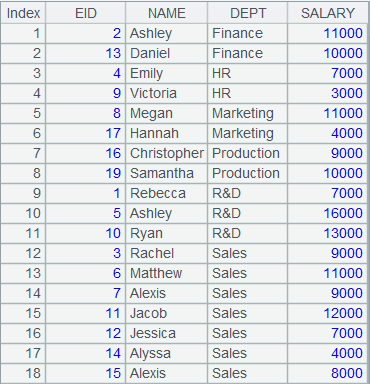Click Megan's Marketing department cell
This screenshot has width=370, height=384.
pyautogui.click(x=248, y=113)
